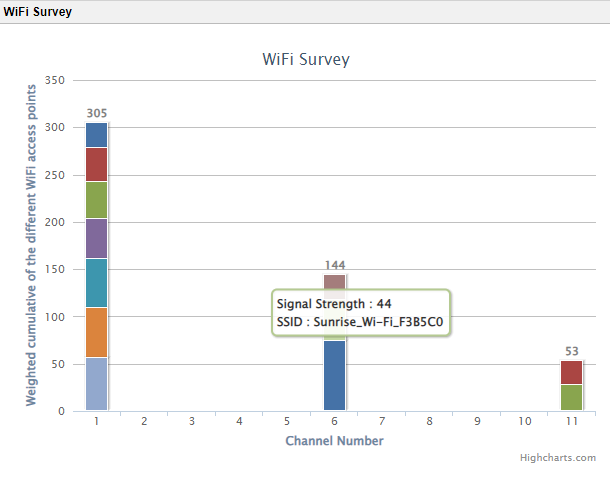This screenshot has width=610, height=477.
Task: Select the purple segment in channel 1 bar
Action: (96, 238)
